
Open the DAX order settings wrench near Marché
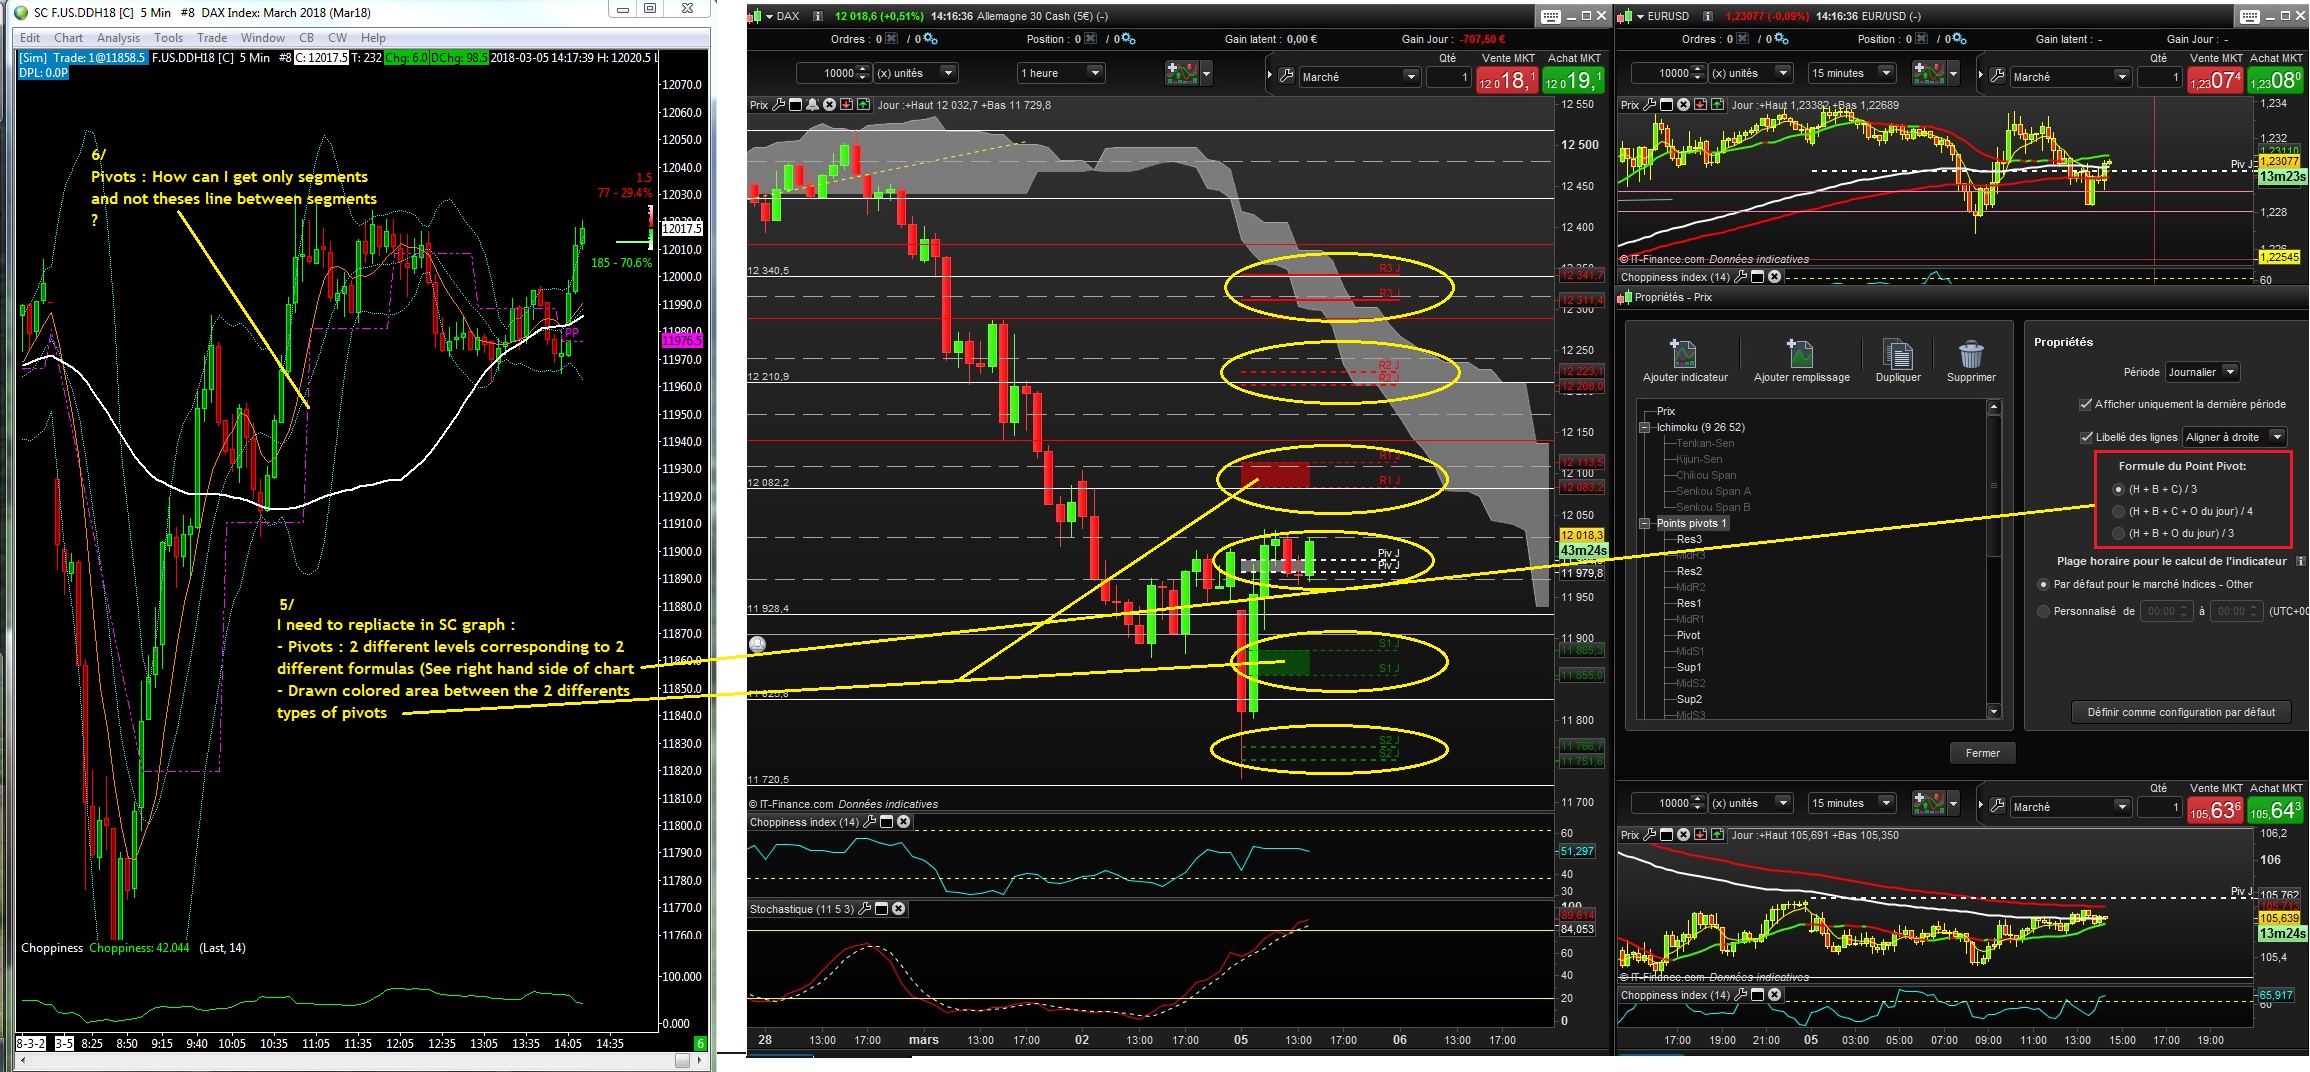1287,76
